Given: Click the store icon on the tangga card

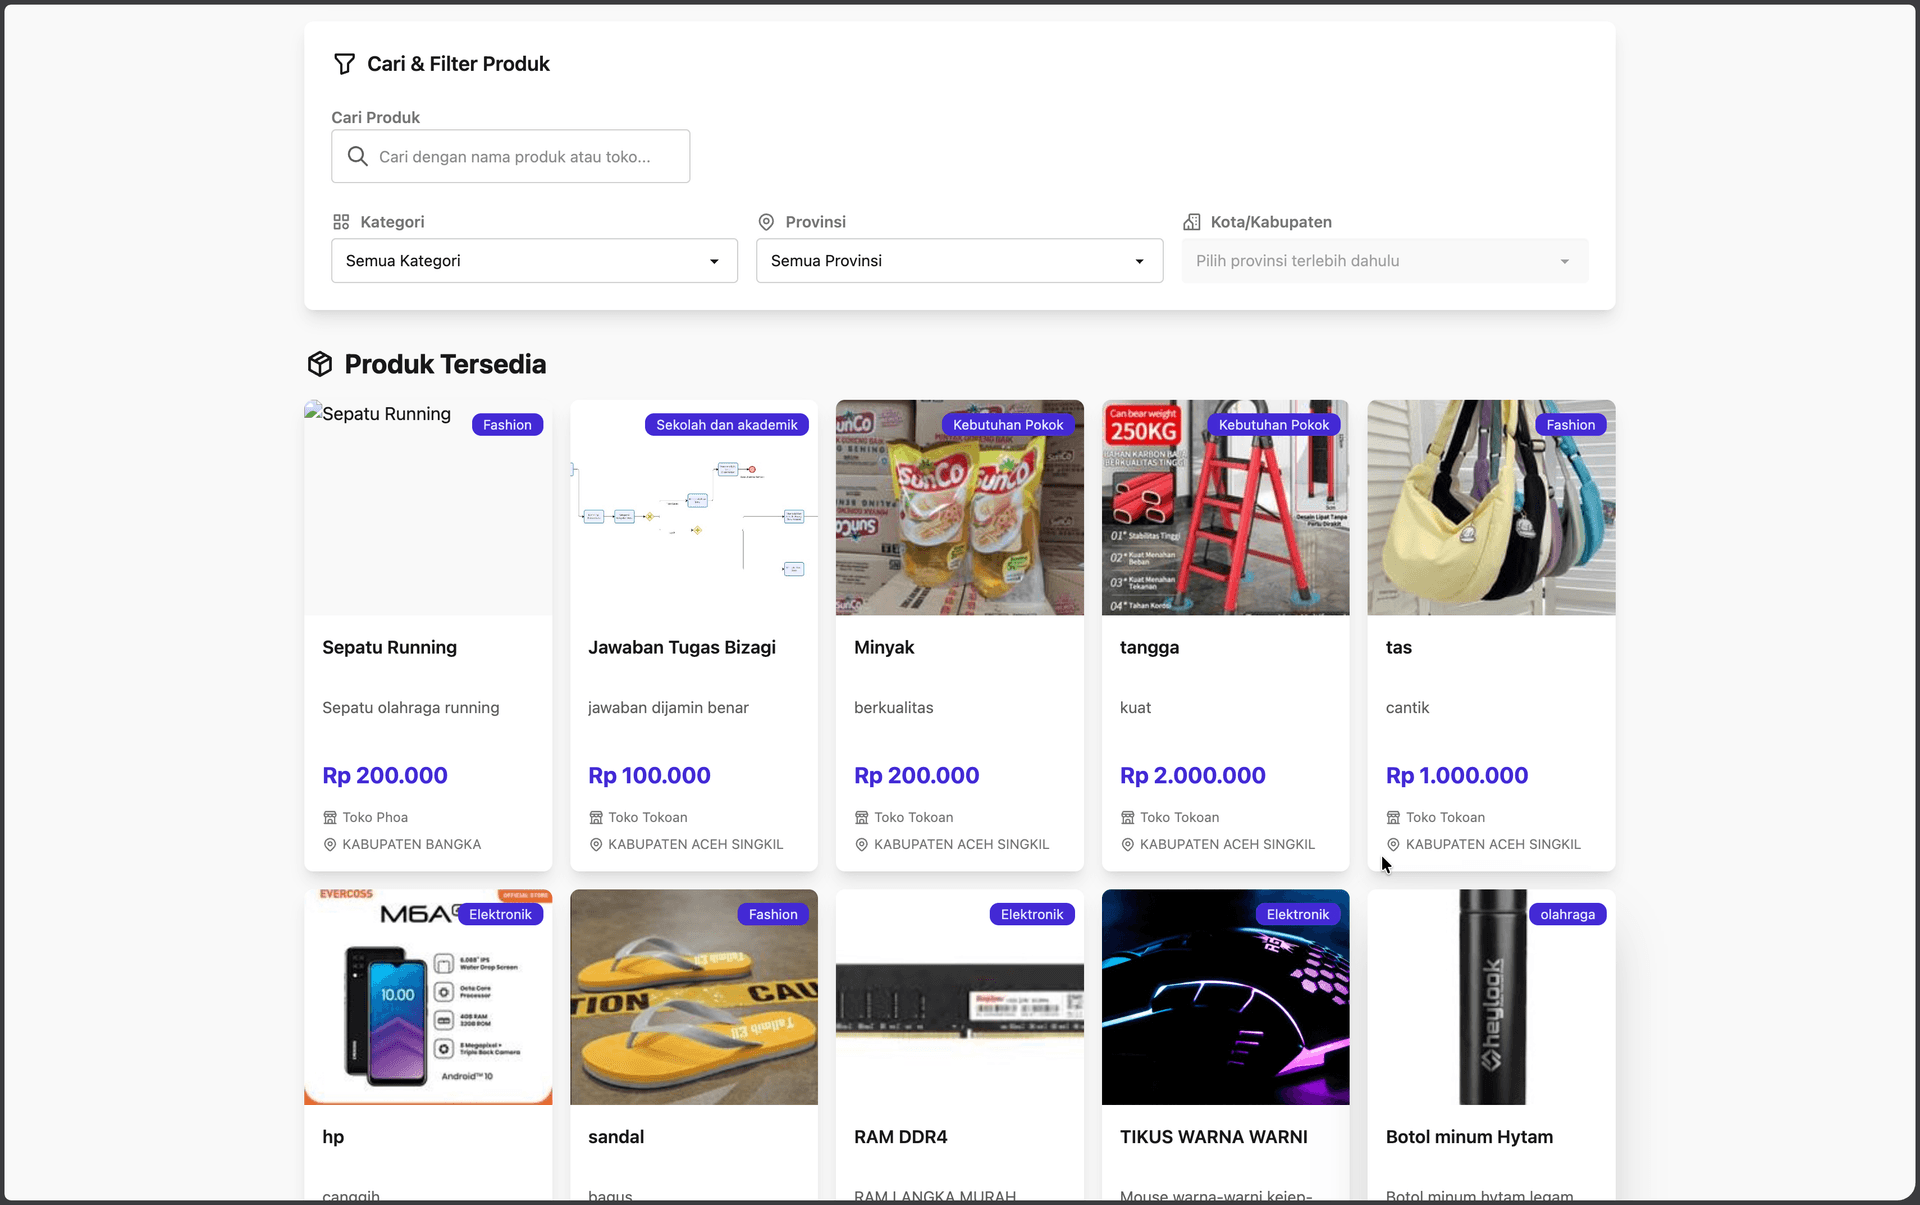Looking at the screenshot, I should pos(1128,818).
